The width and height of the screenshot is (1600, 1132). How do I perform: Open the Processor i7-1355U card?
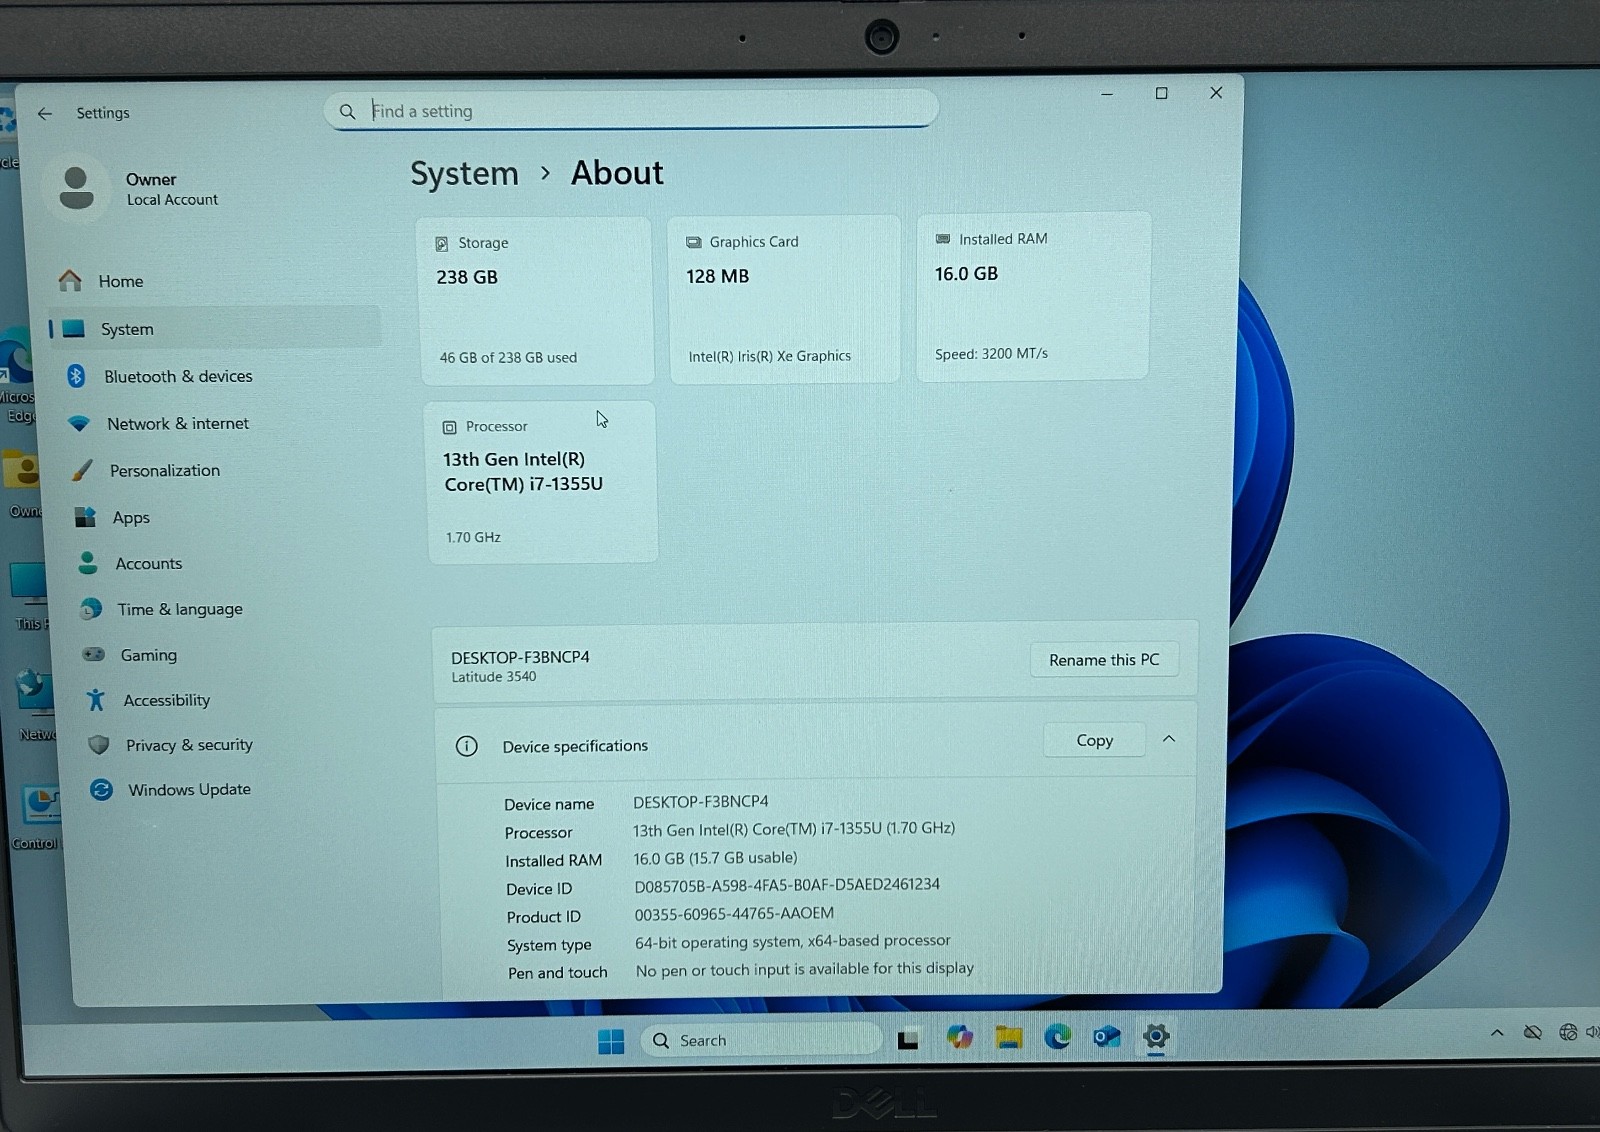point(541,482)
